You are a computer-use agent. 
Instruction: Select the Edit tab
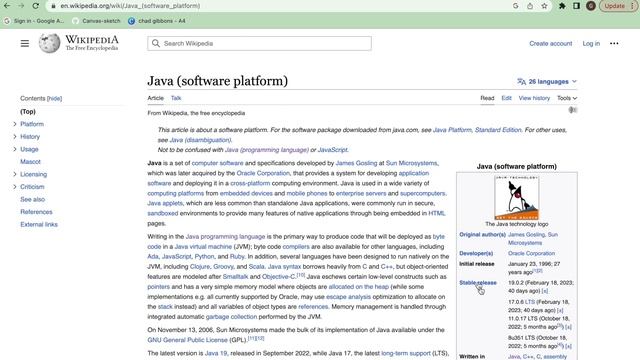(507, 98)
